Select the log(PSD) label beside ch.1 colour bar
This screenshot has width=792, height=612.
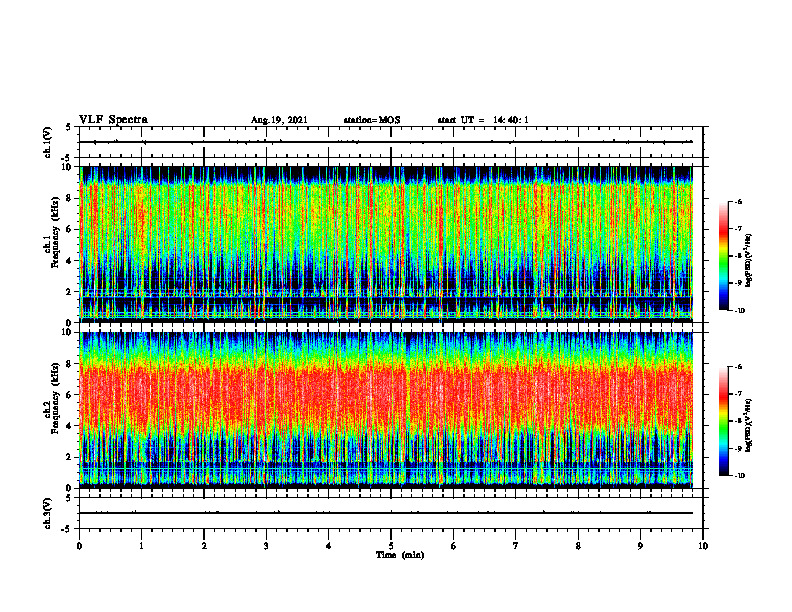[749, 261]
